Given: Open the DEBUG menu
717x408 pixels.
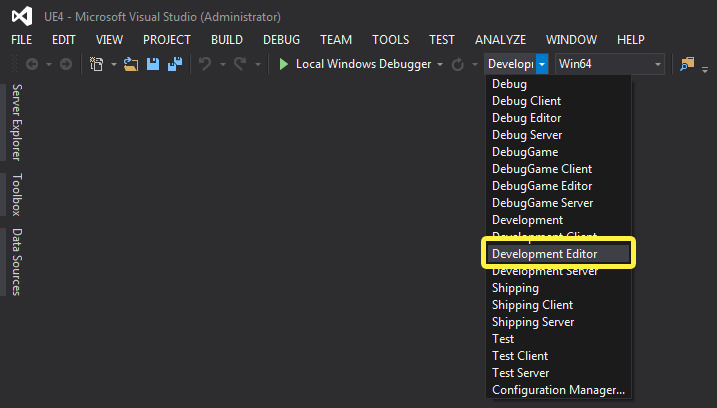Looking at the screenshot, I should (x=281, y=40).
